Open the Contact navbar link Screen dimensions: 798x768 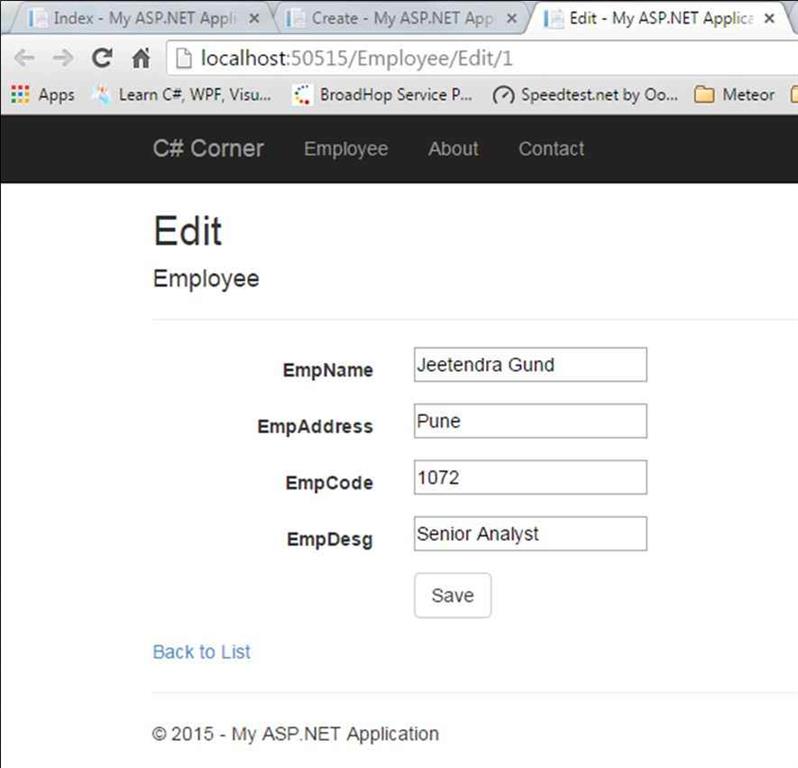[551, 149]
